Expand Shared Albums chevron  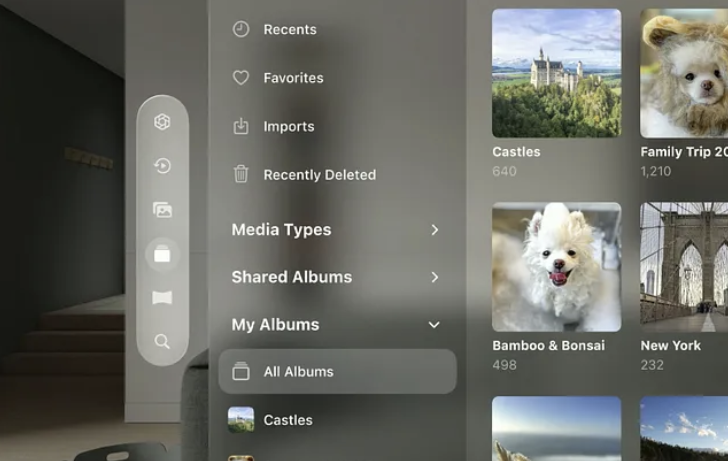(434, 277)
